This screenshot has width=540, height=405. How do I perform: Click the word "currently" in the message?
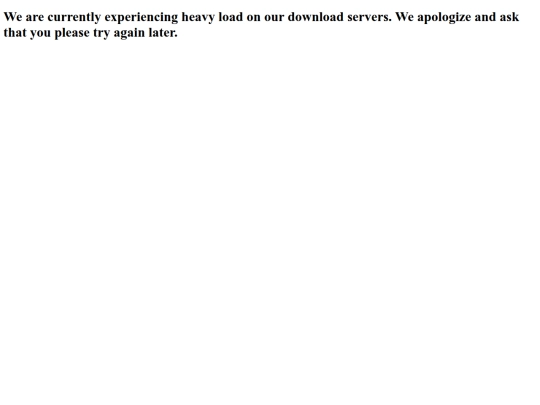74,17
